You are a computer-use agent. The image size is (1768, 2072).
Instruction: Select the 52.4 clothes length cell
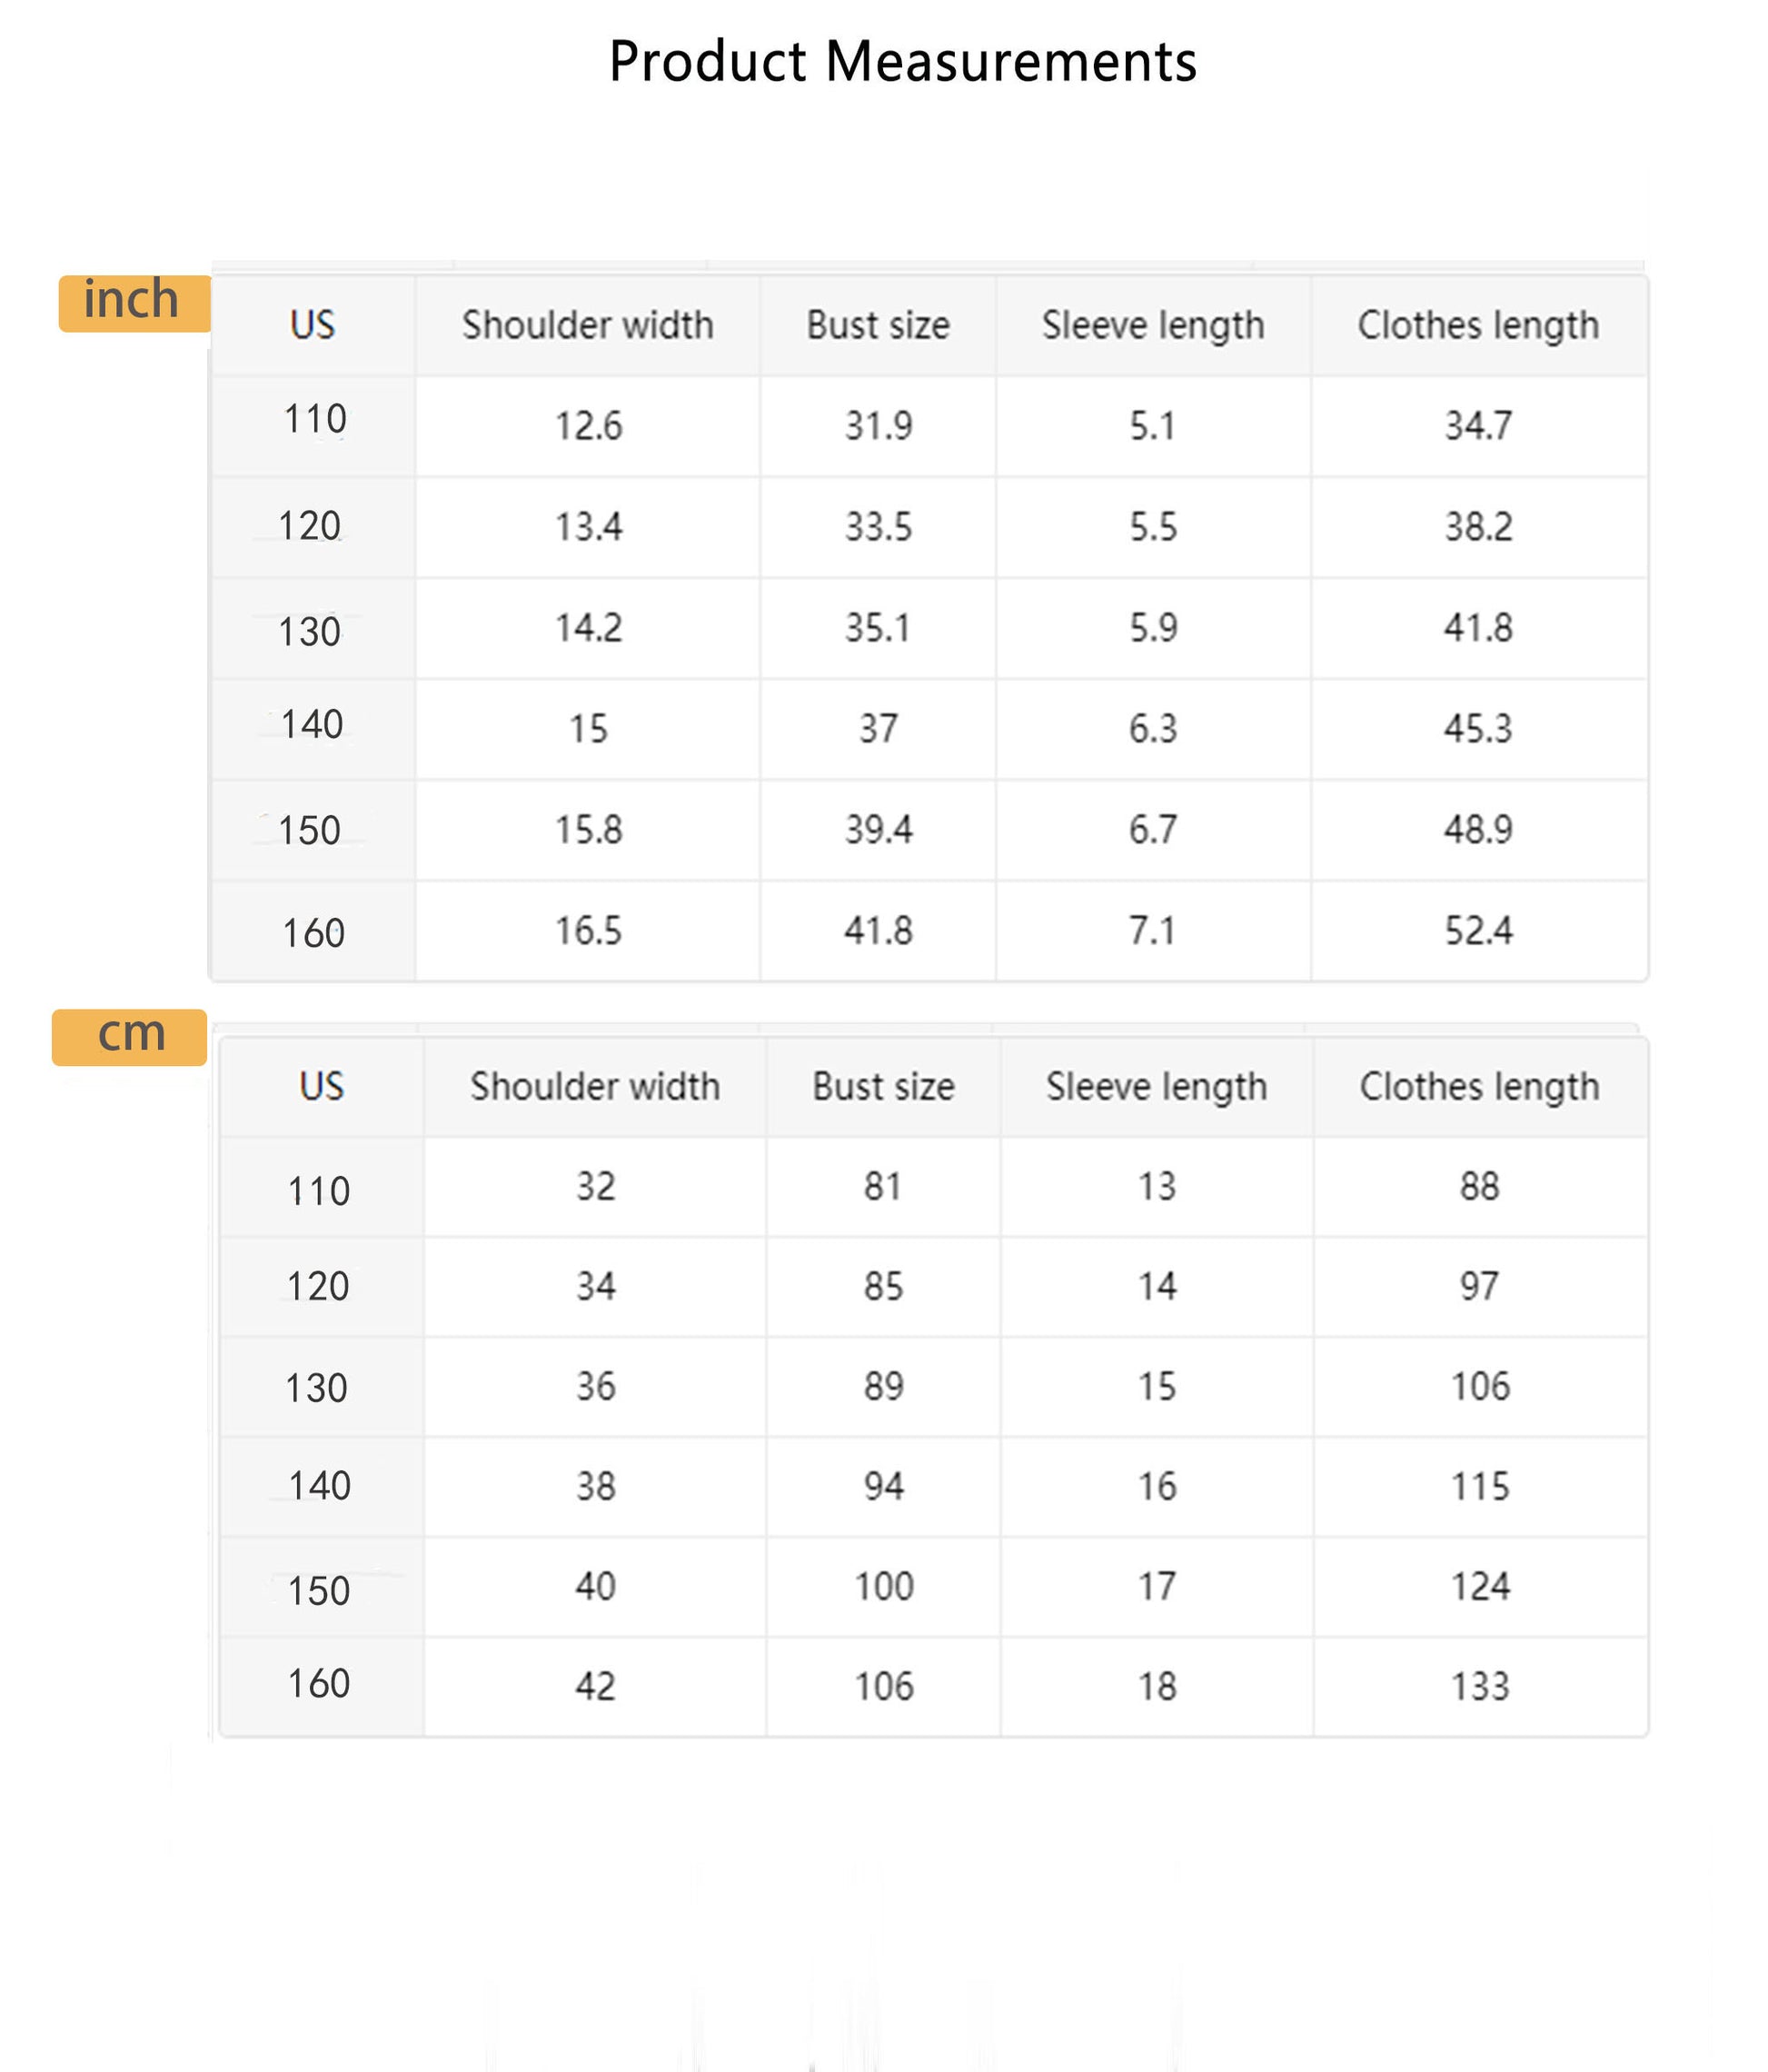1478,931
